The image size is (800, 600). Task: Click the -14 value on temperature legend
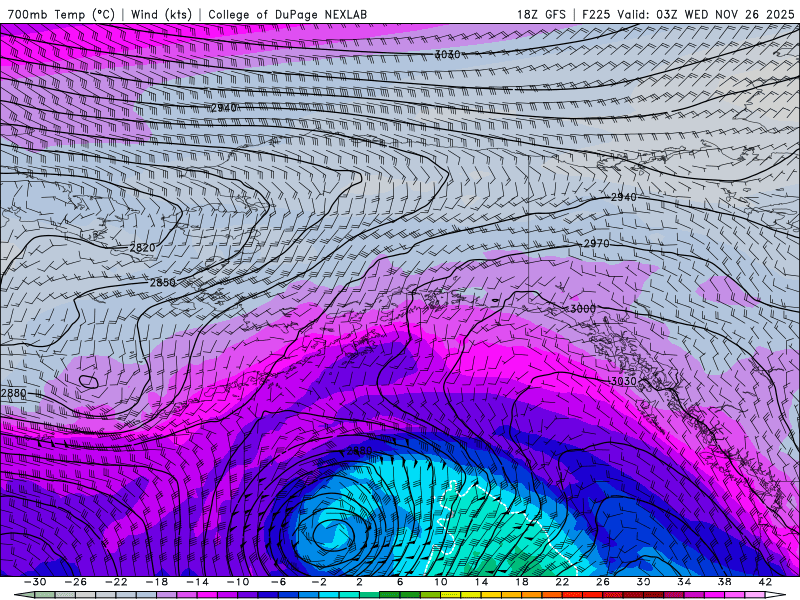point(197,582)
